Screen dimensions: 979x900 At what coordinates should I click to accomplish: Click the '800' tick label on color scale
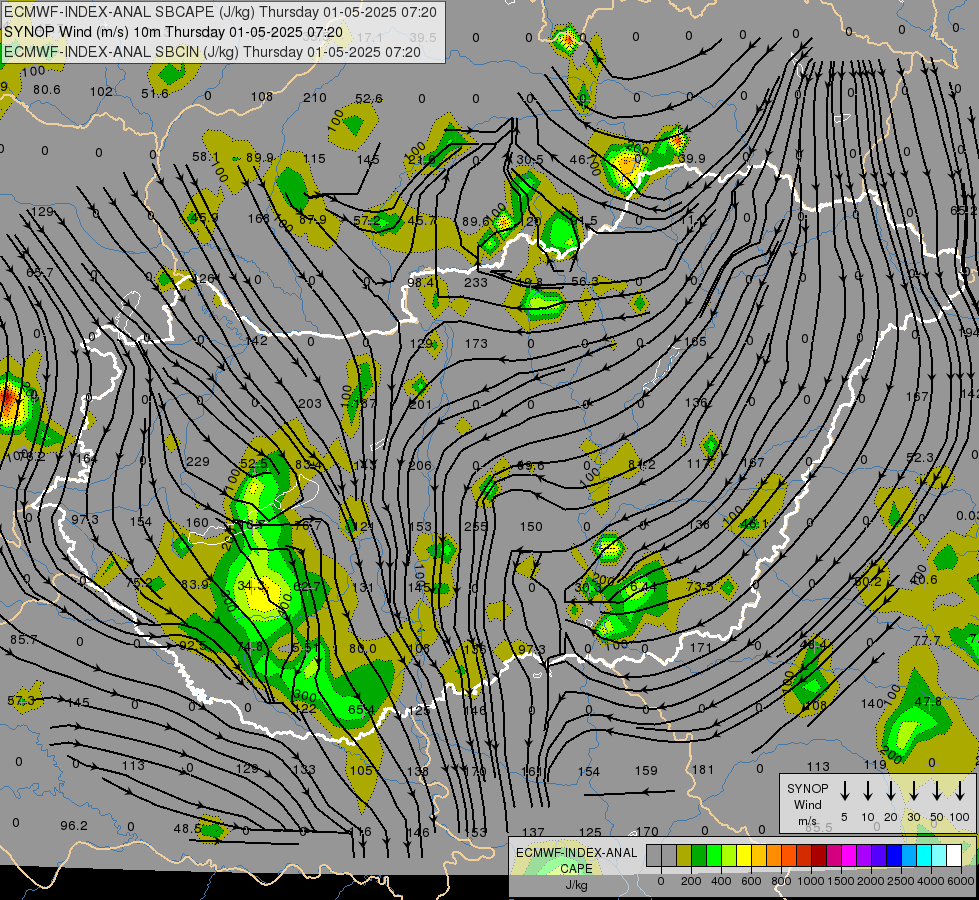click(x=781, y=881)
